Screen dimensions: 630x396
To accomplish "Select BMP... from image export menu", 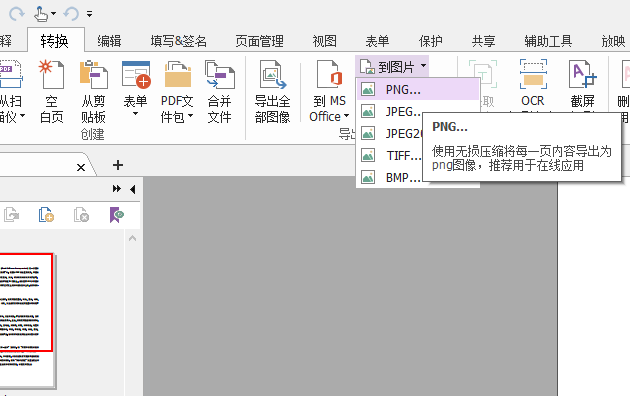I will (390, 177).
